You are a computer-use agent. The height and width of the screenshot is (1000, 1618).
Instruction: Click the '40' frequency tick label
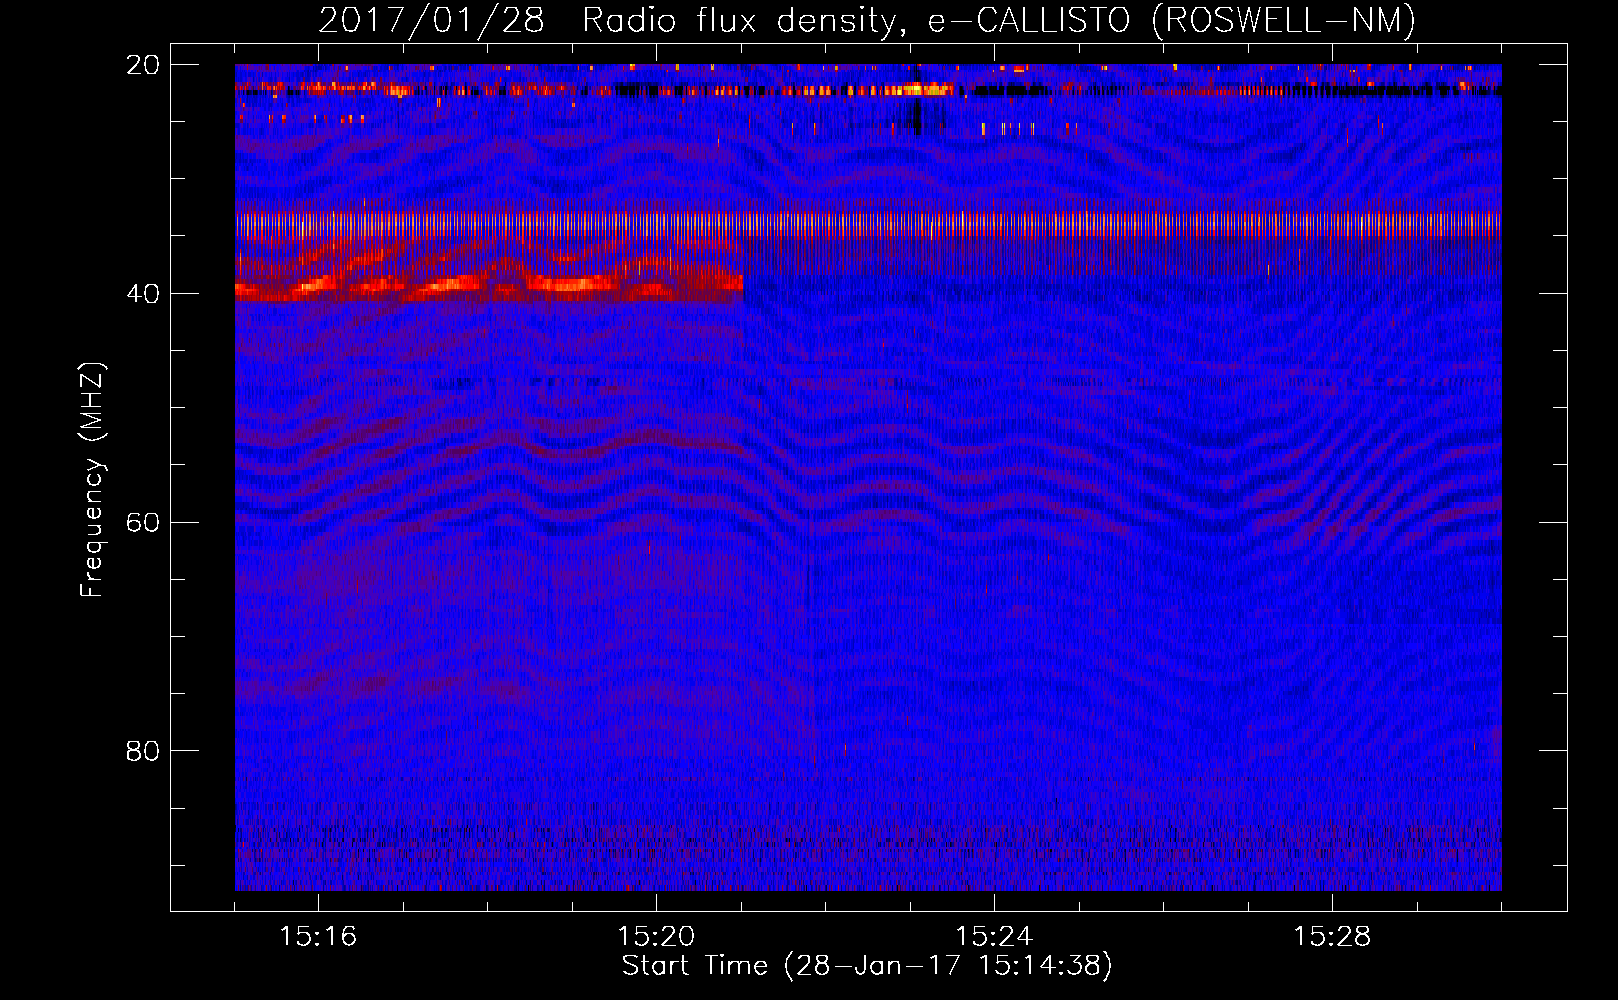[x=142, y=294]
